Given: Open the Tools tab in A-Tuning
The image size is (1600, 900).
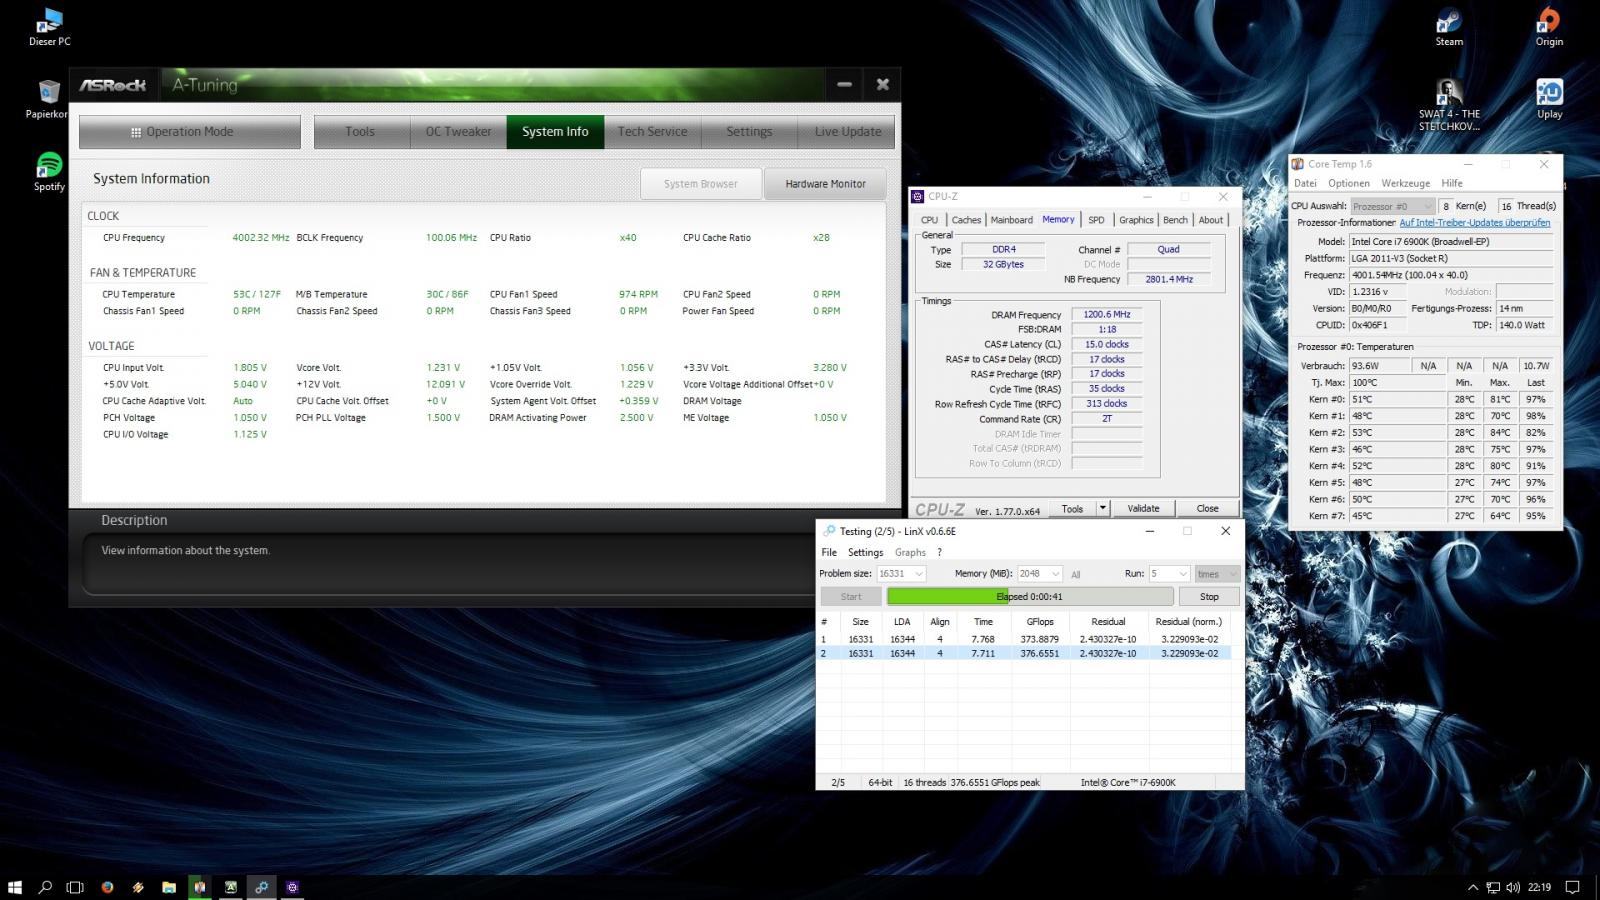Looking at the screenshot, I should pos(360,131).
